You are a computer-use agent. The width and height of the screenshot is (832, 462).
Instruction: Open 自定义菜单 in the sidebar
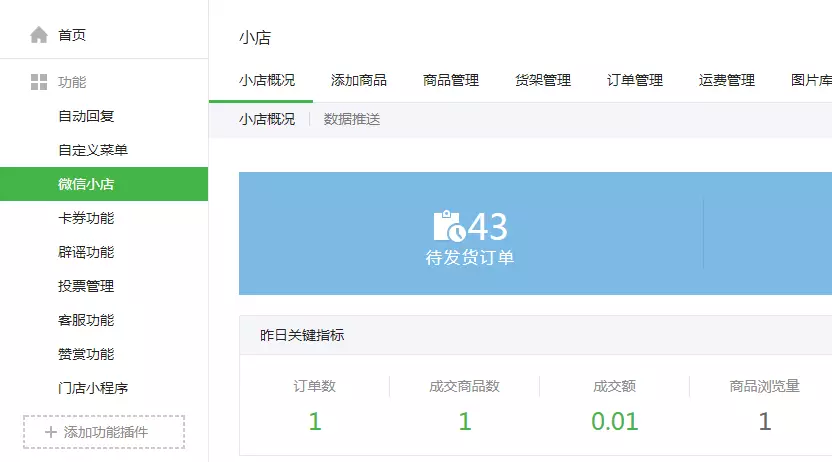pos(93,150)
